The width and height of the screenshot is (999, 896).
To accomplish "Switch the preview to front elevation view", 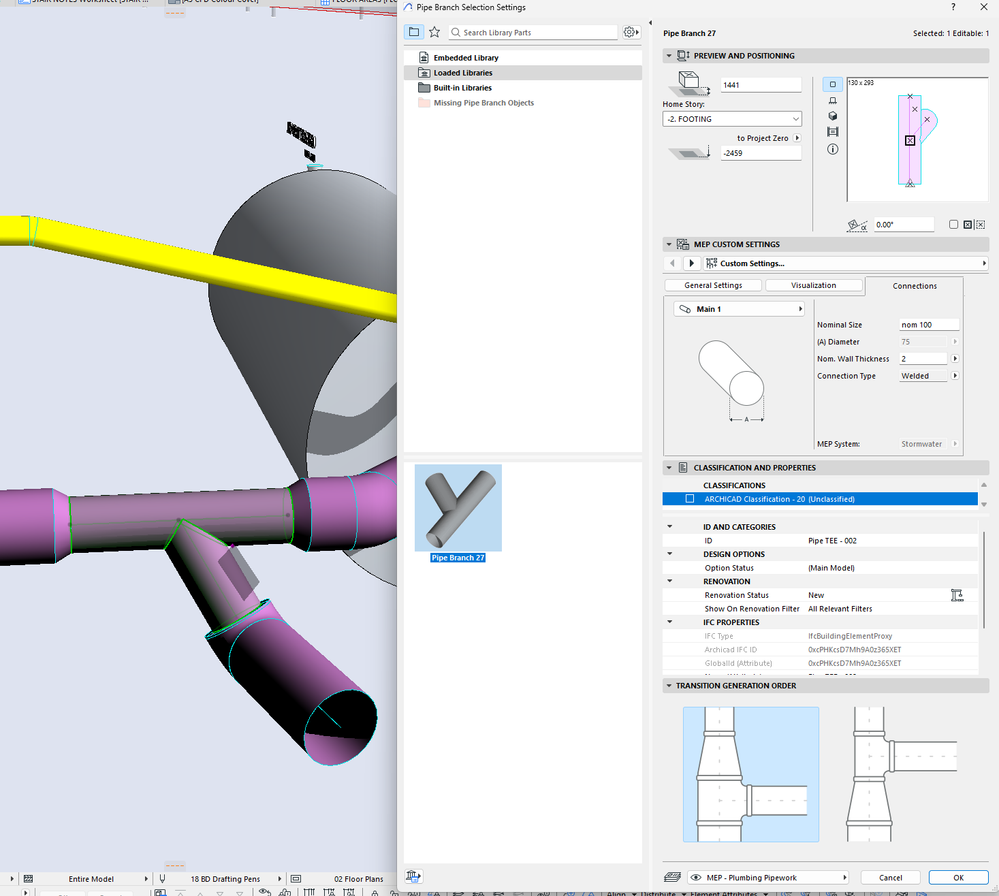I will [x=833, y=100].
